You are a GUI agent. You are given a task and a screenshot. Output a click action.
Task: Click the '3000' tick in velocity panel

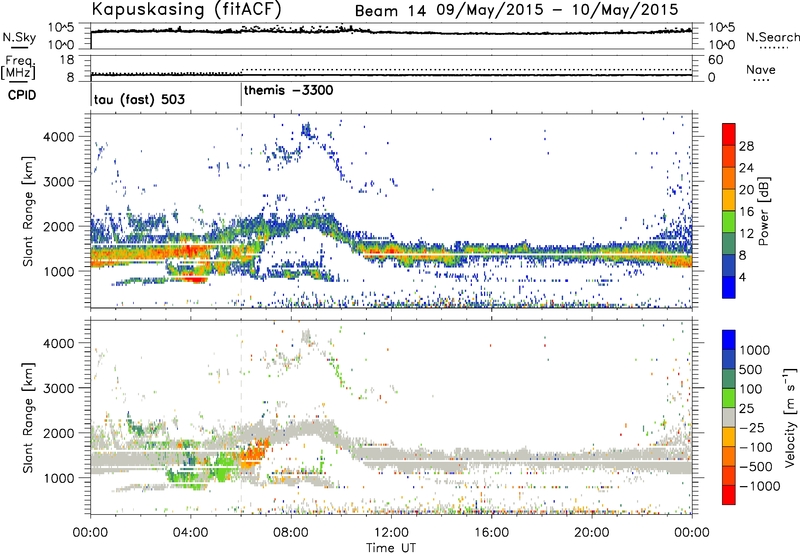click(59, 388)
